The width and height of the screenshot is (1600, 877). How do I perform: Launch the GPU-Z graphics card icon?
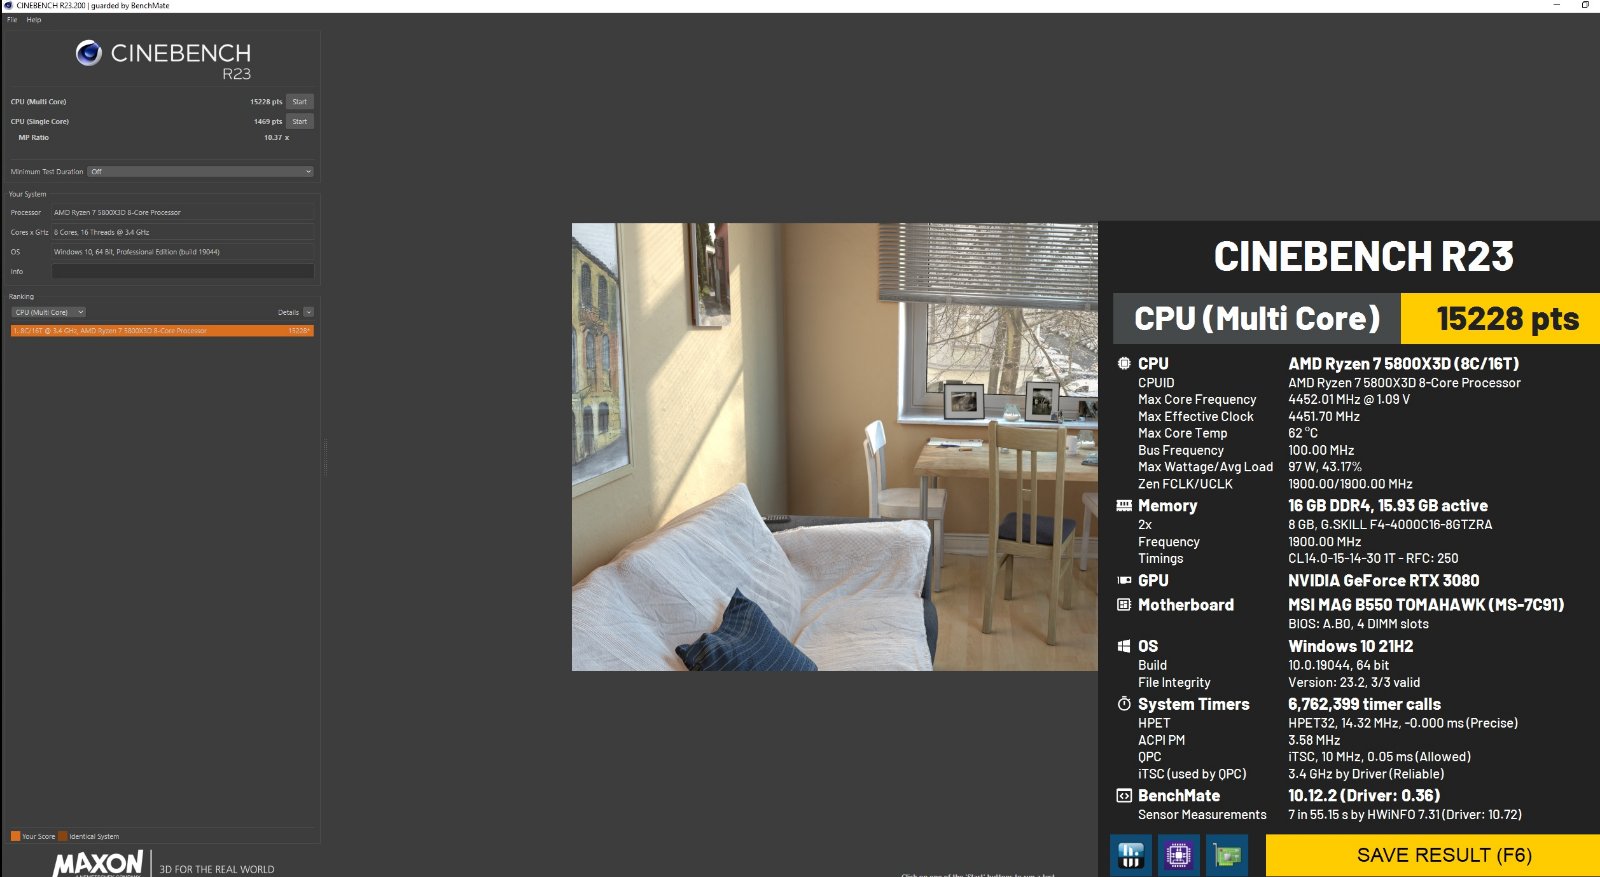(1227, 855)
